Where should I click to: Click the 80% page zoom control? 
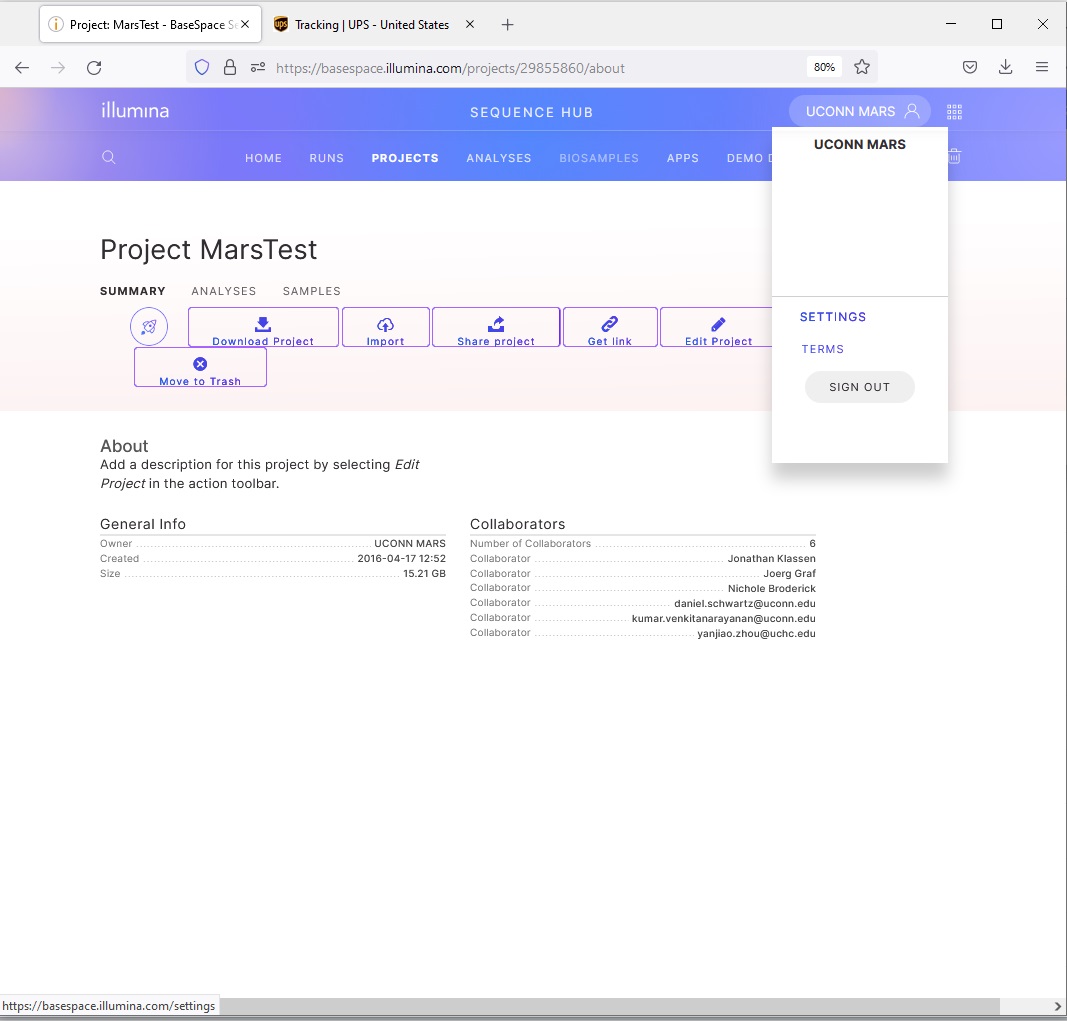tap(823, 67)
